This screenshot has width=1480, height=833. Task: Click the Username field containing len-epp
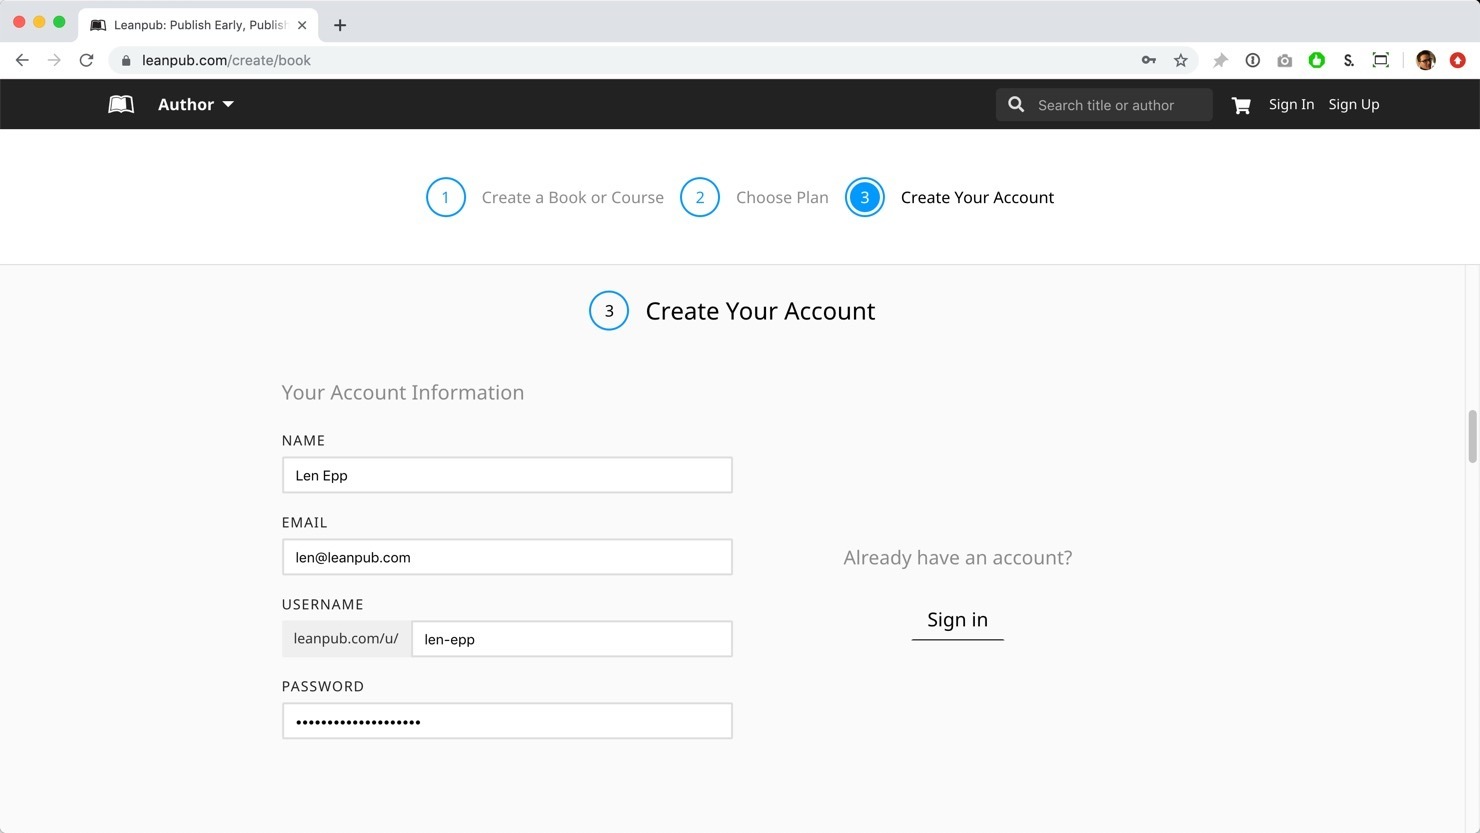571,639
